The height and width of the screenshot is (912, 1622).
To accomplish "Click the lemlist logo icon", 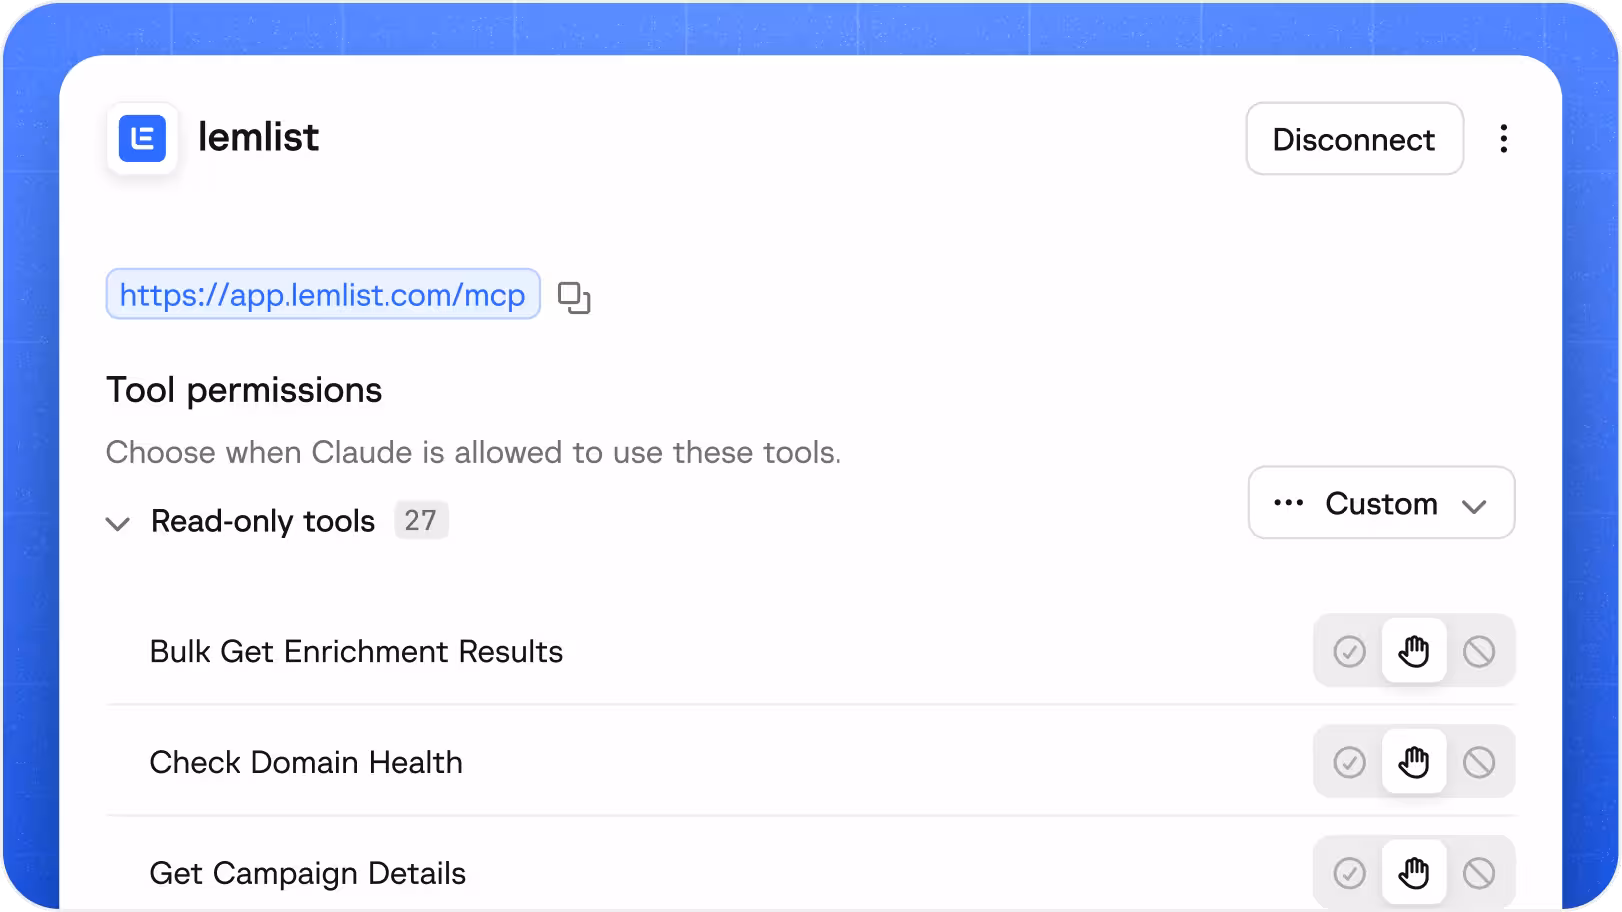I will [142, 138].
